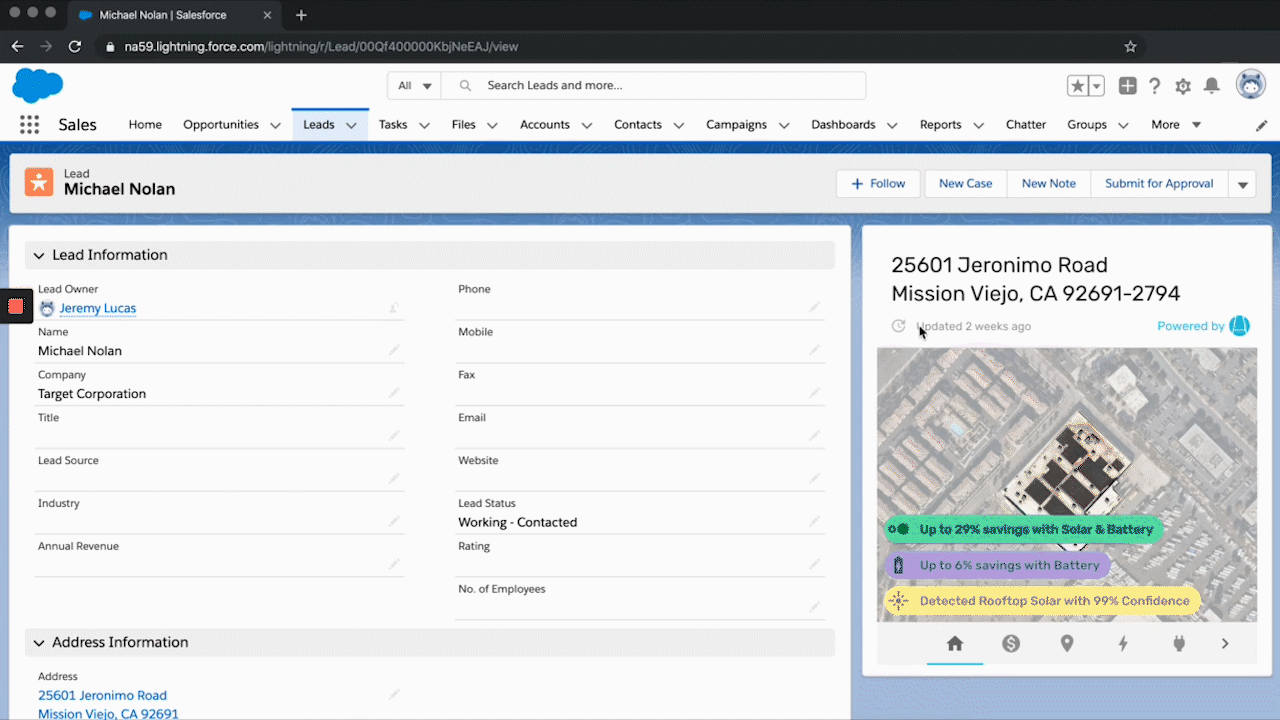Open the App Launcher grid icon

29,125
